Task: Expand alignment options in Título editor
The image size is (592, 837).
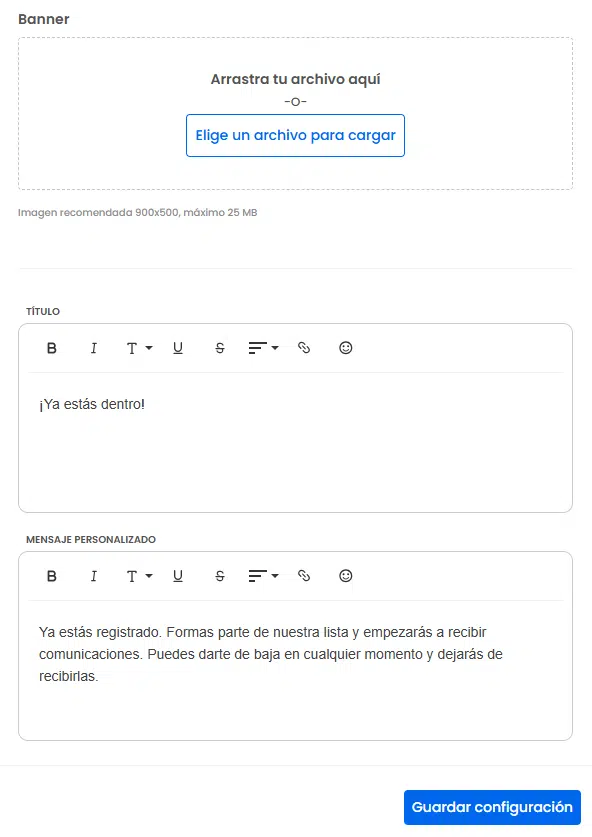Action: [x=263, y=348]
